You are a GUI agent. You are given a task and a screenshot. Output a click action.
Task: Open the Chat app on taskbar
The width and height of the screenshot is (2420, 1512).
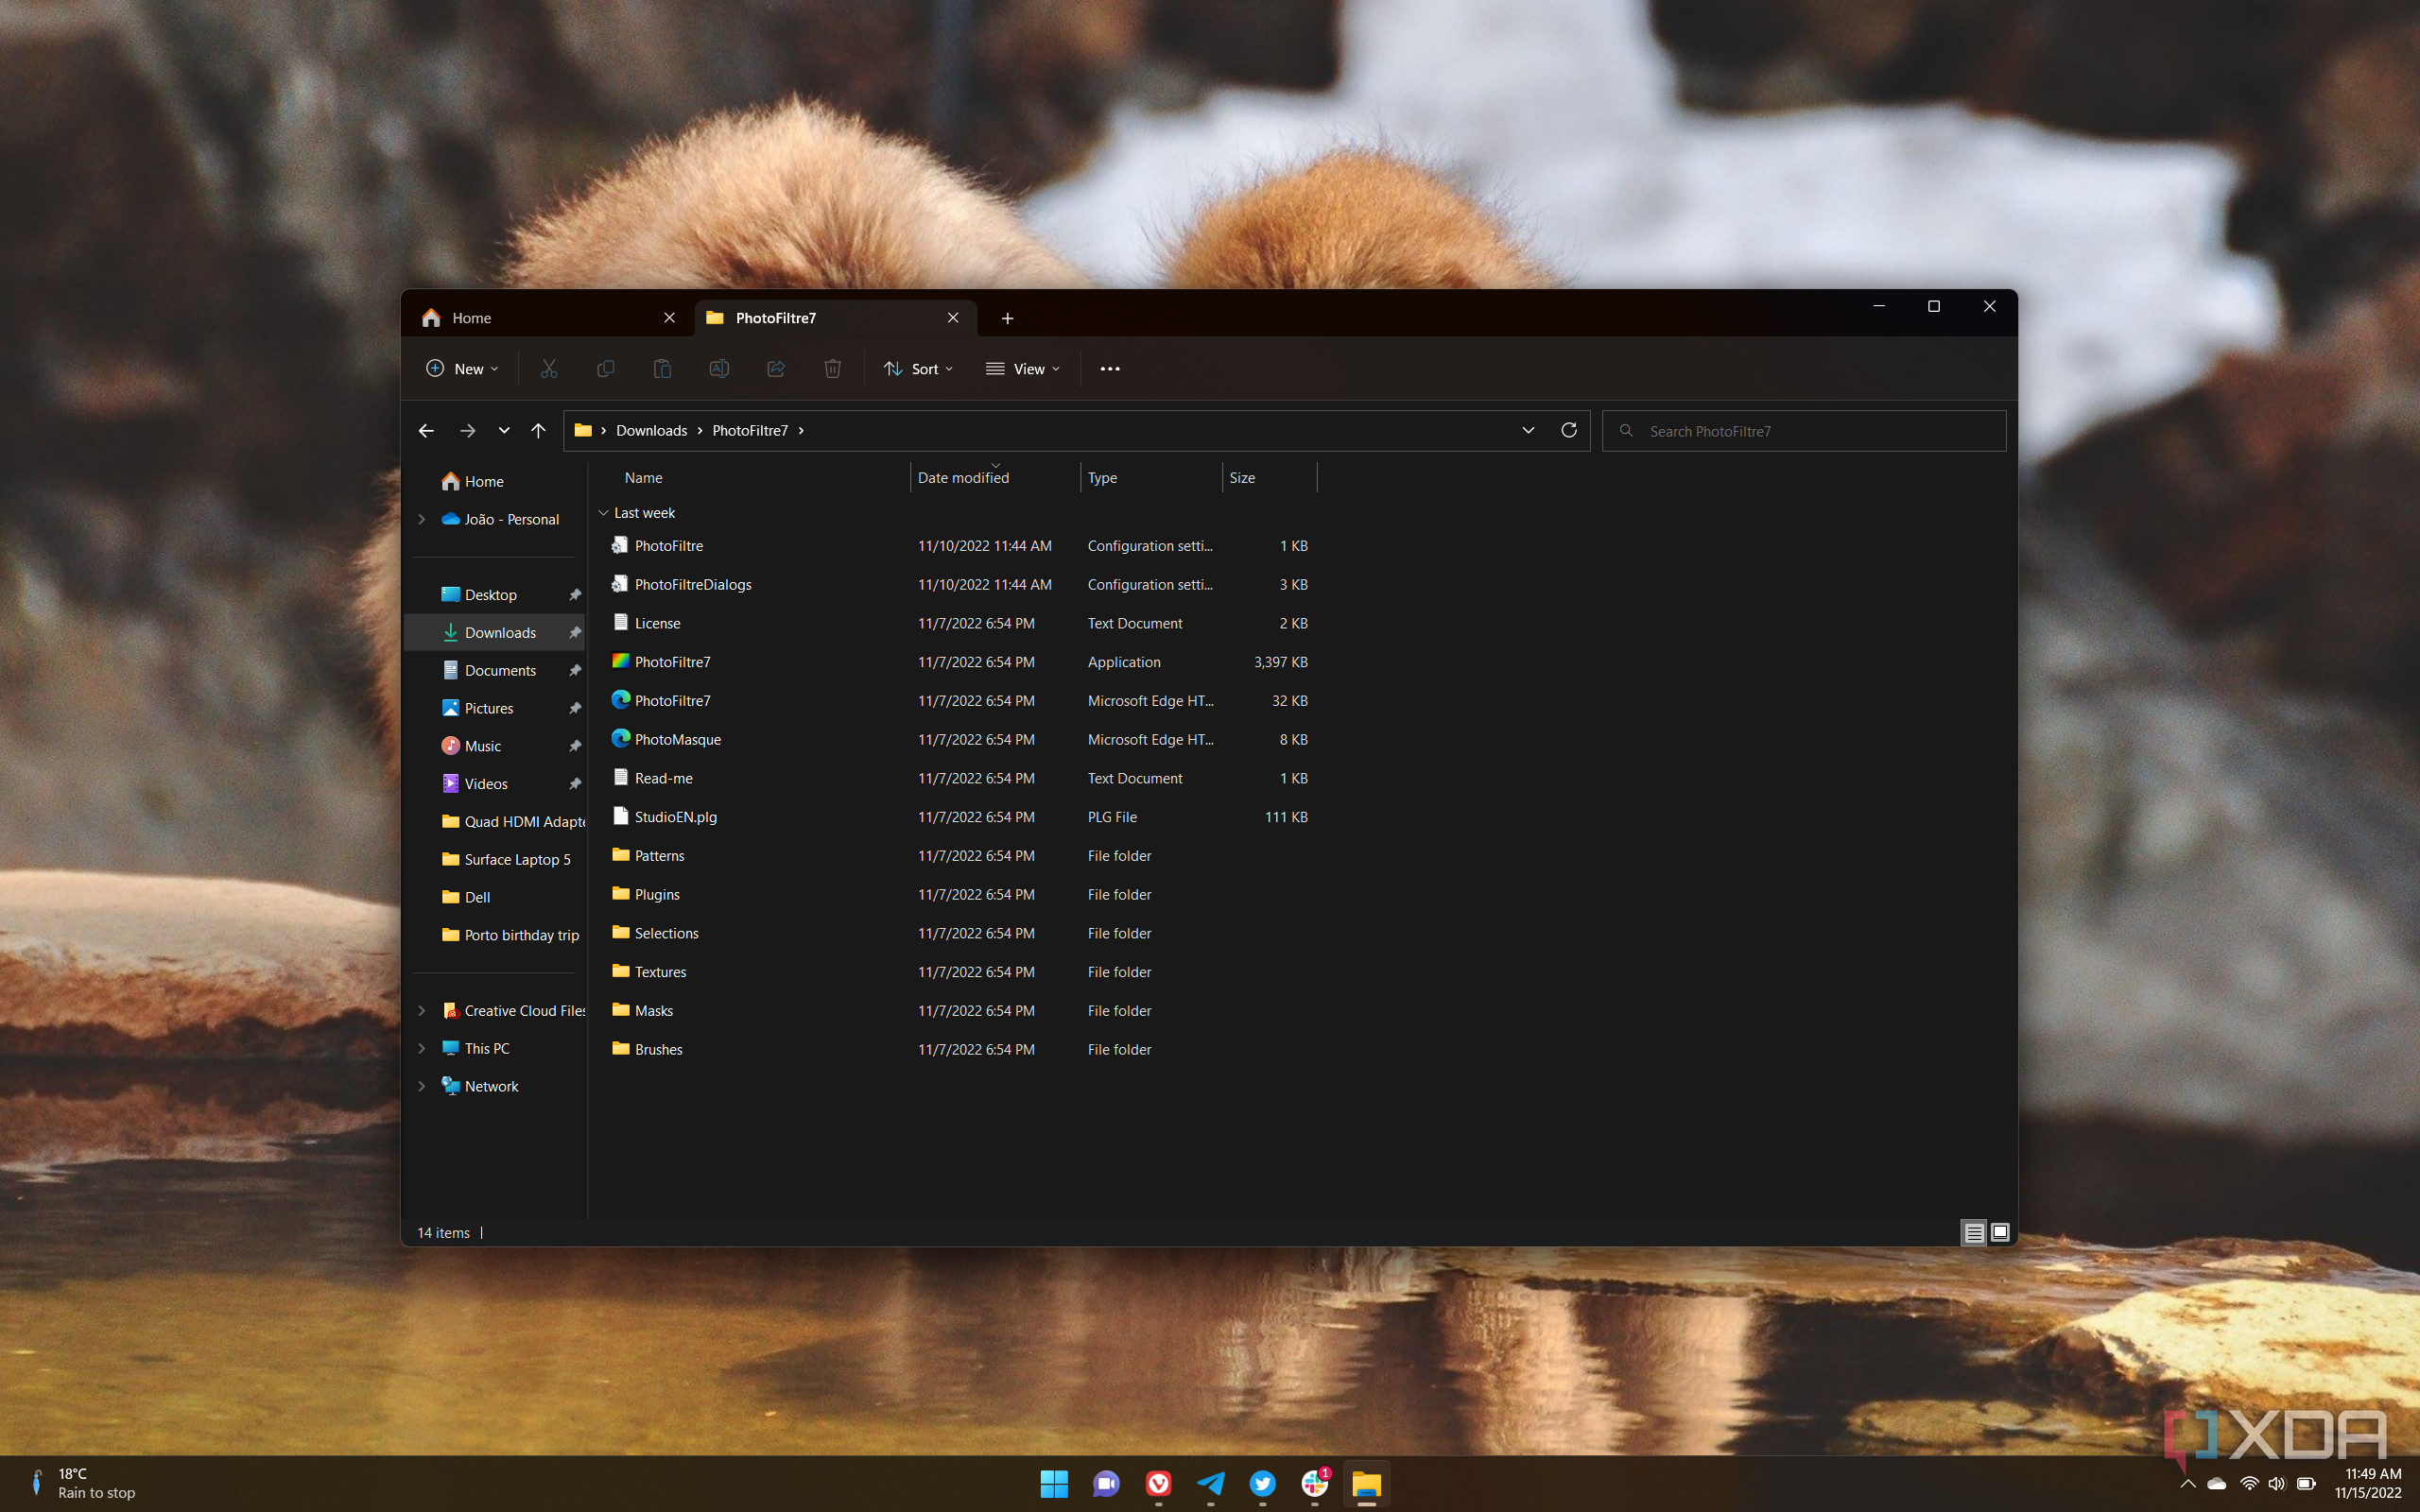coord(1106,1483)
